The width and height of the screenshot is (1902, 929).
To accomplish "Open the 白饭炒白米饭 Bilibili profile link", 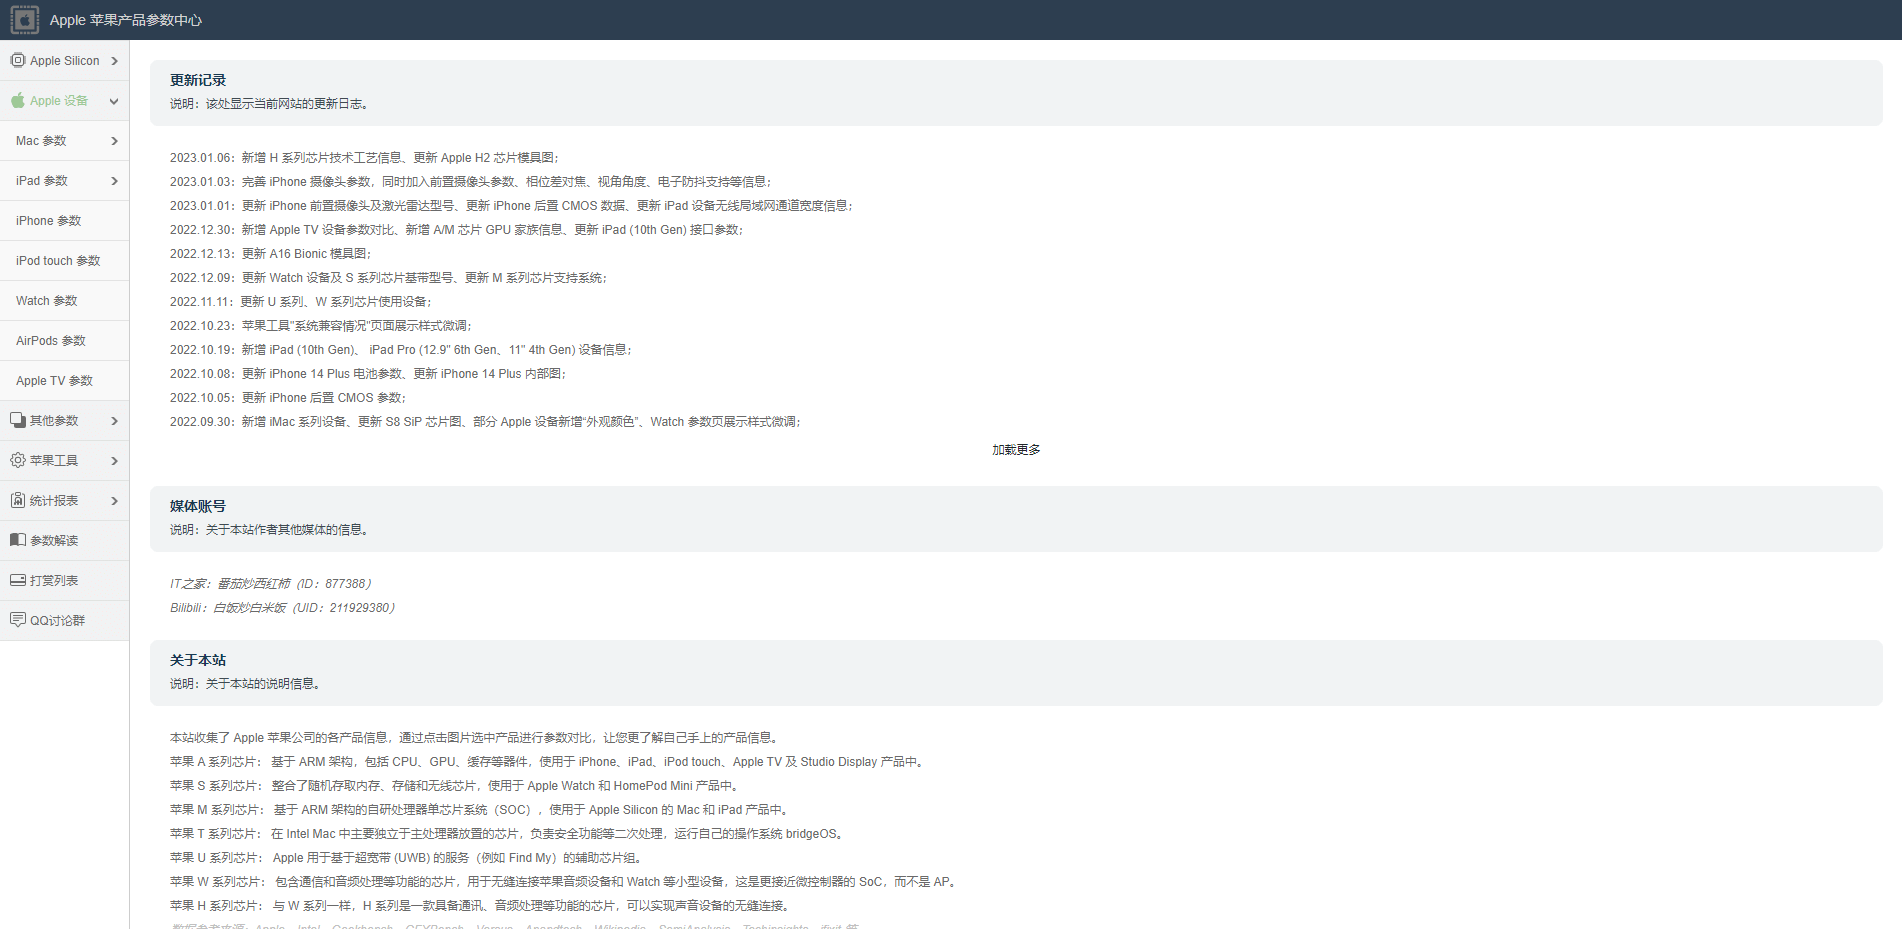I will click(x=249, y=608).
